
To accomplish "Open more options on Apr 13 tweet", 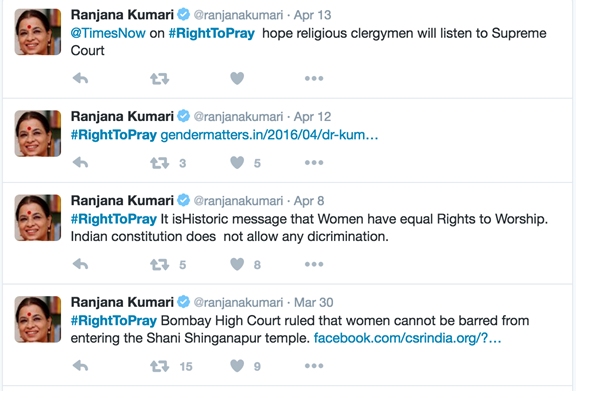I will click(x=314, y=78).
